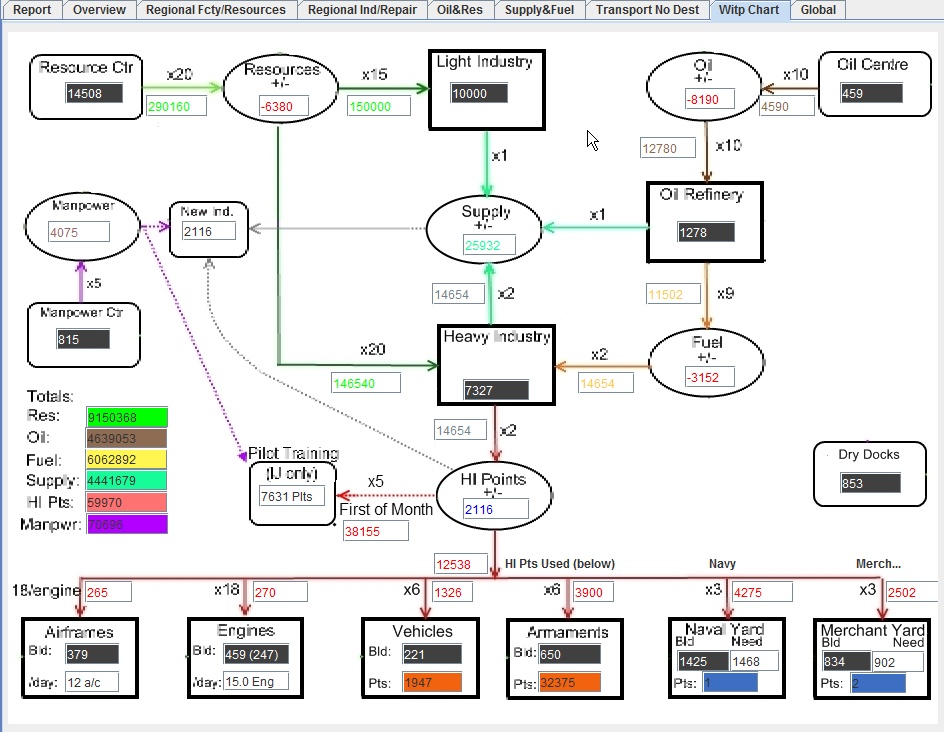Screen dimensions: 944x732
Task: Open the Regional Ind/Repair tab
Action: tap(362, 10)
